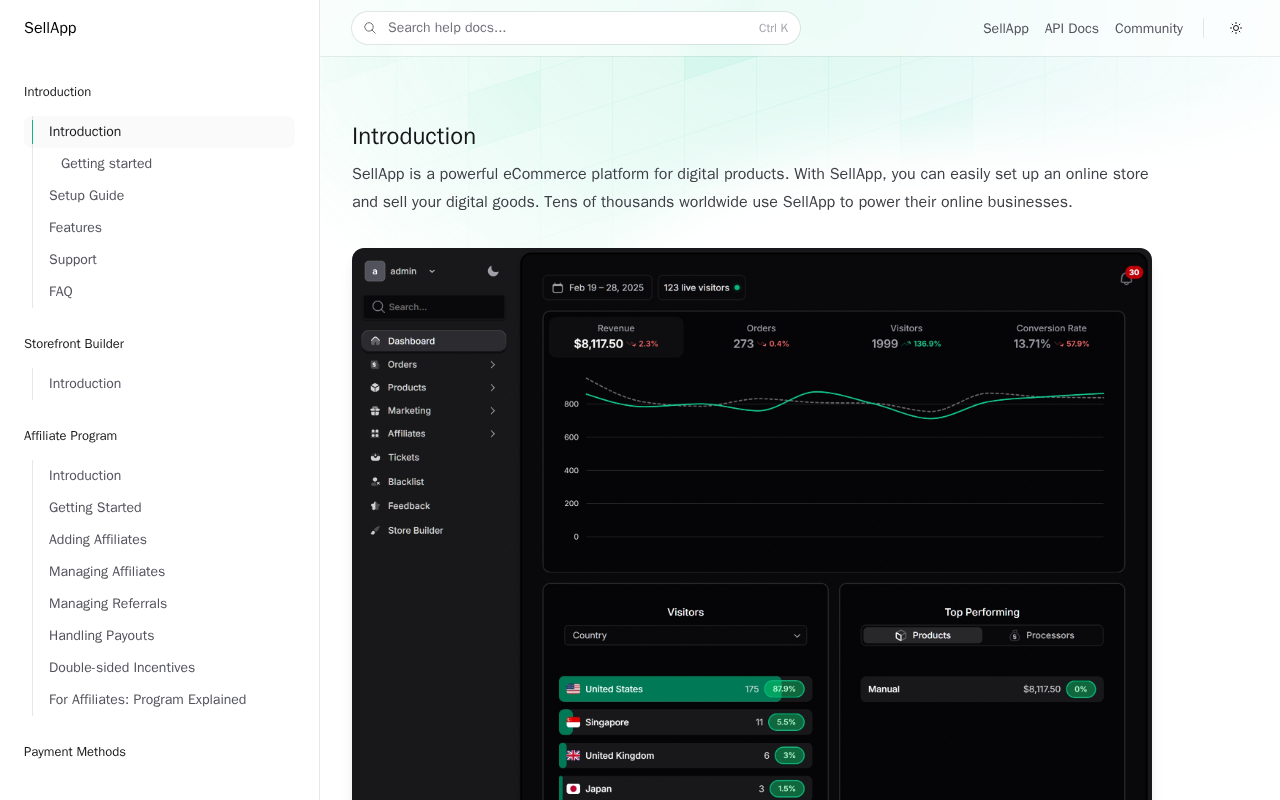The height and width of the screenshot is (800, 1280).
Task: Switch to the Products tab in Top Performing
Action: tap(922, 636)
